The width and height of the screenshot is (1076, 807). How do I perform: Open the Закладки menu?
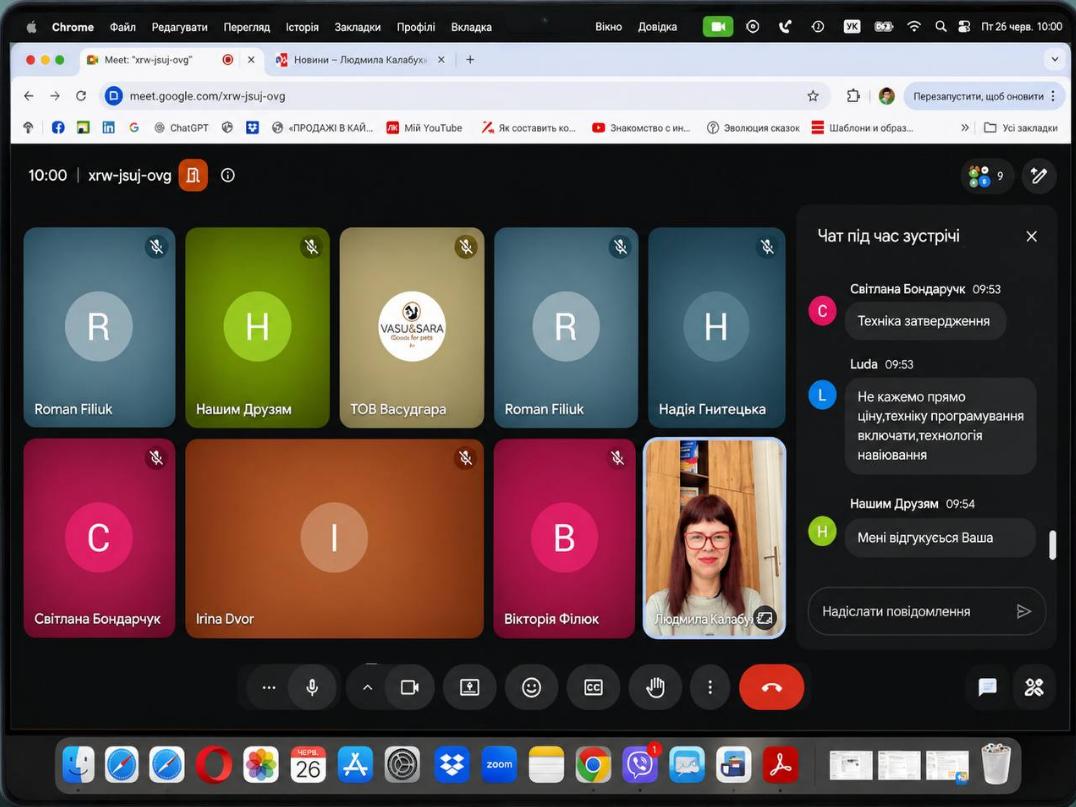[358, 27]
